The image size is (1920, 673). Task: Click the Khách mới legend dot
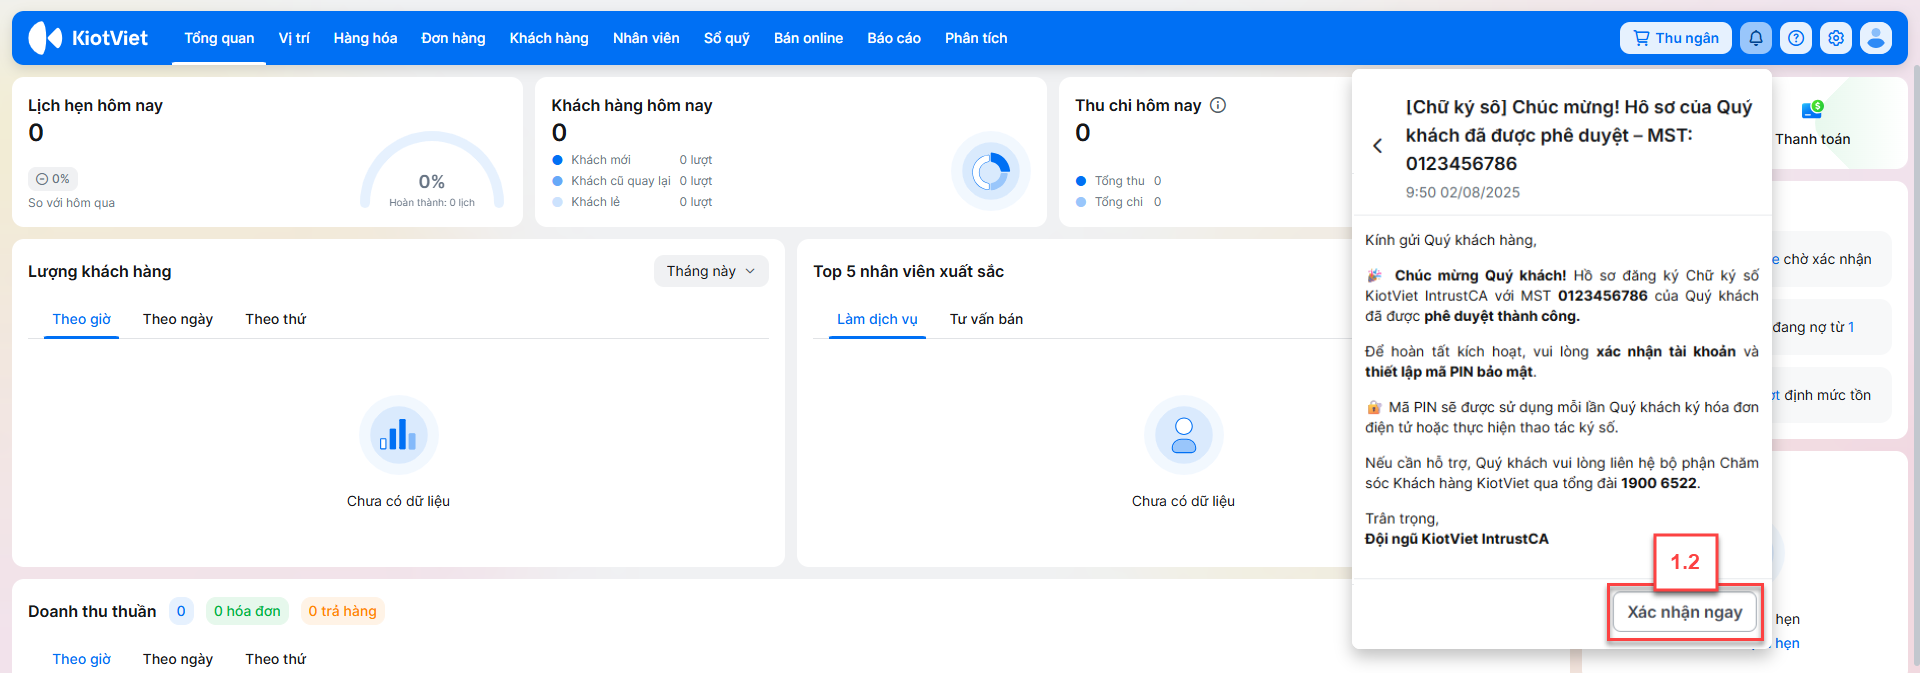[x=558, y=160]
